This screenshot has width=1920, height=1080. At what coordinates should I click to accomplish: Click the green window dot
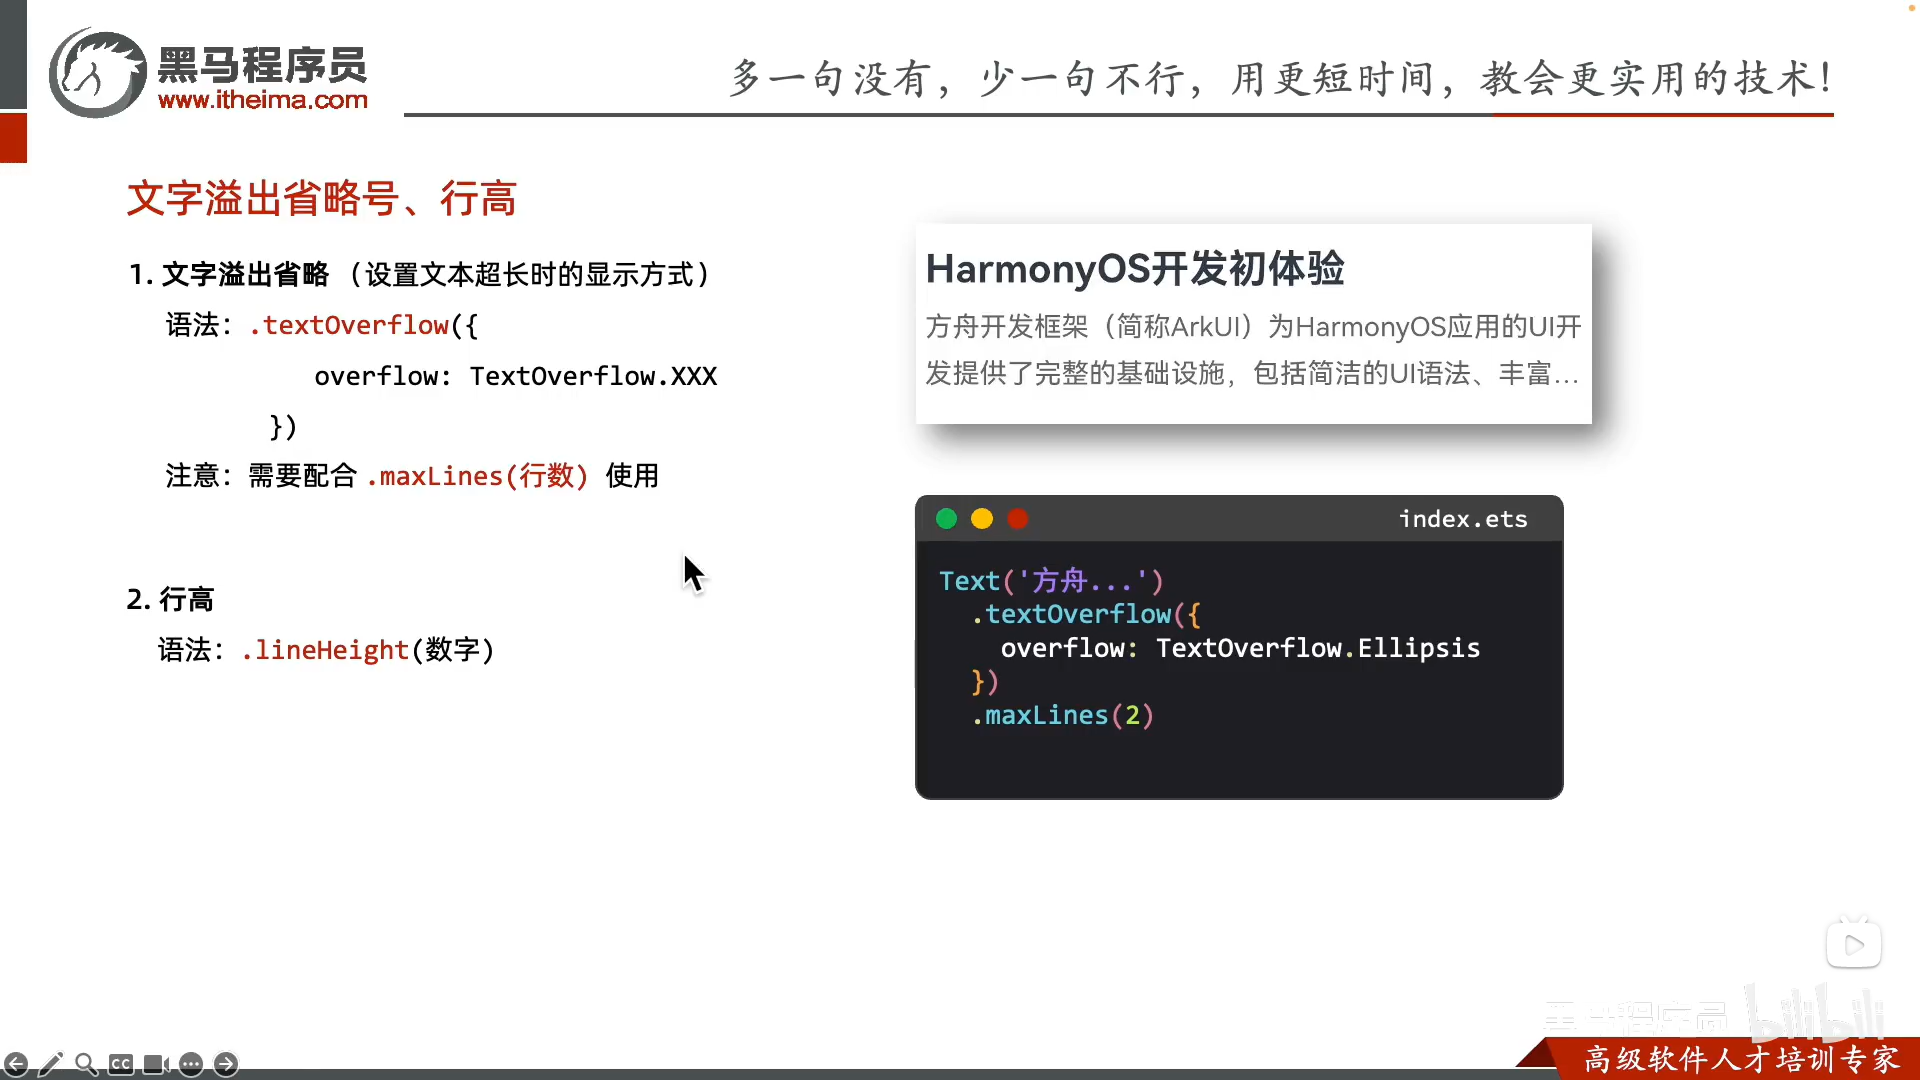[x=946, y=519]
